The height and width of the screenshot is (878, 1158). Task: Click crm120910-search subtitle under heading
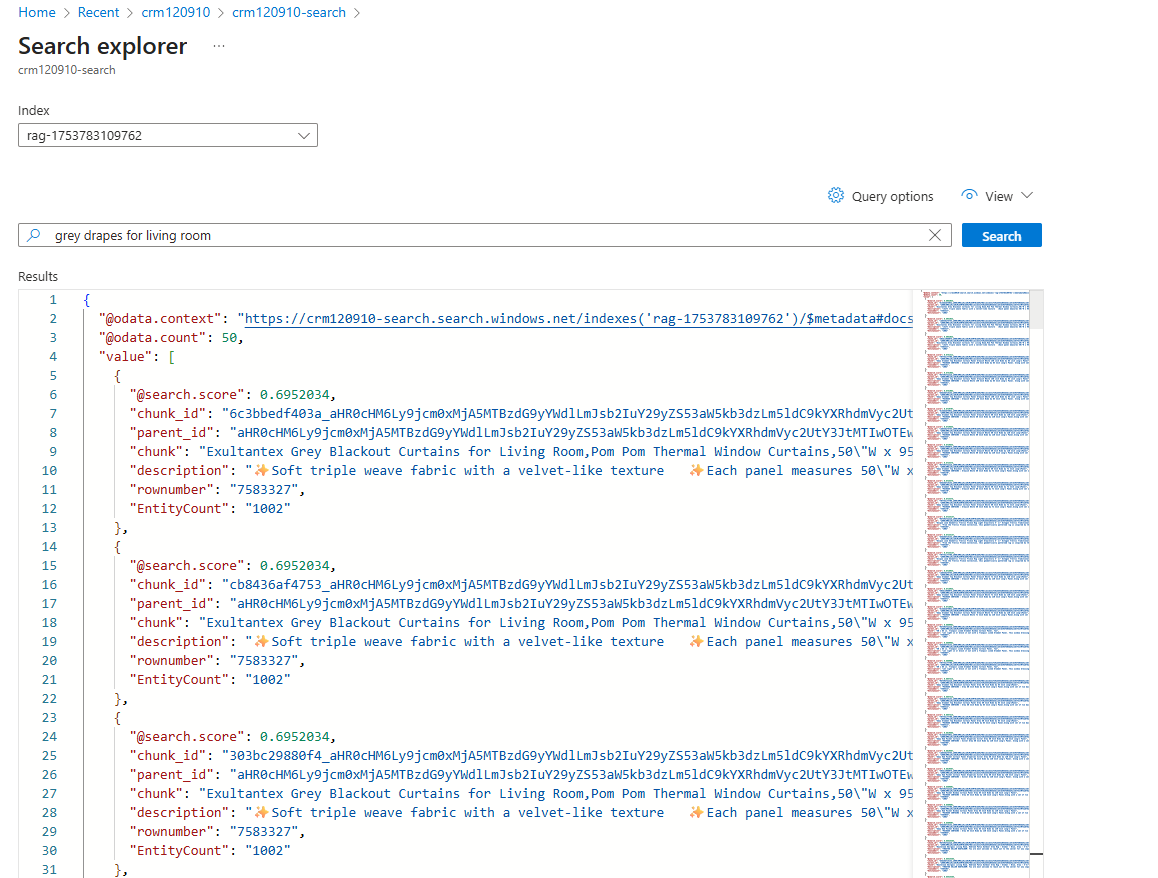click(67, 70)
